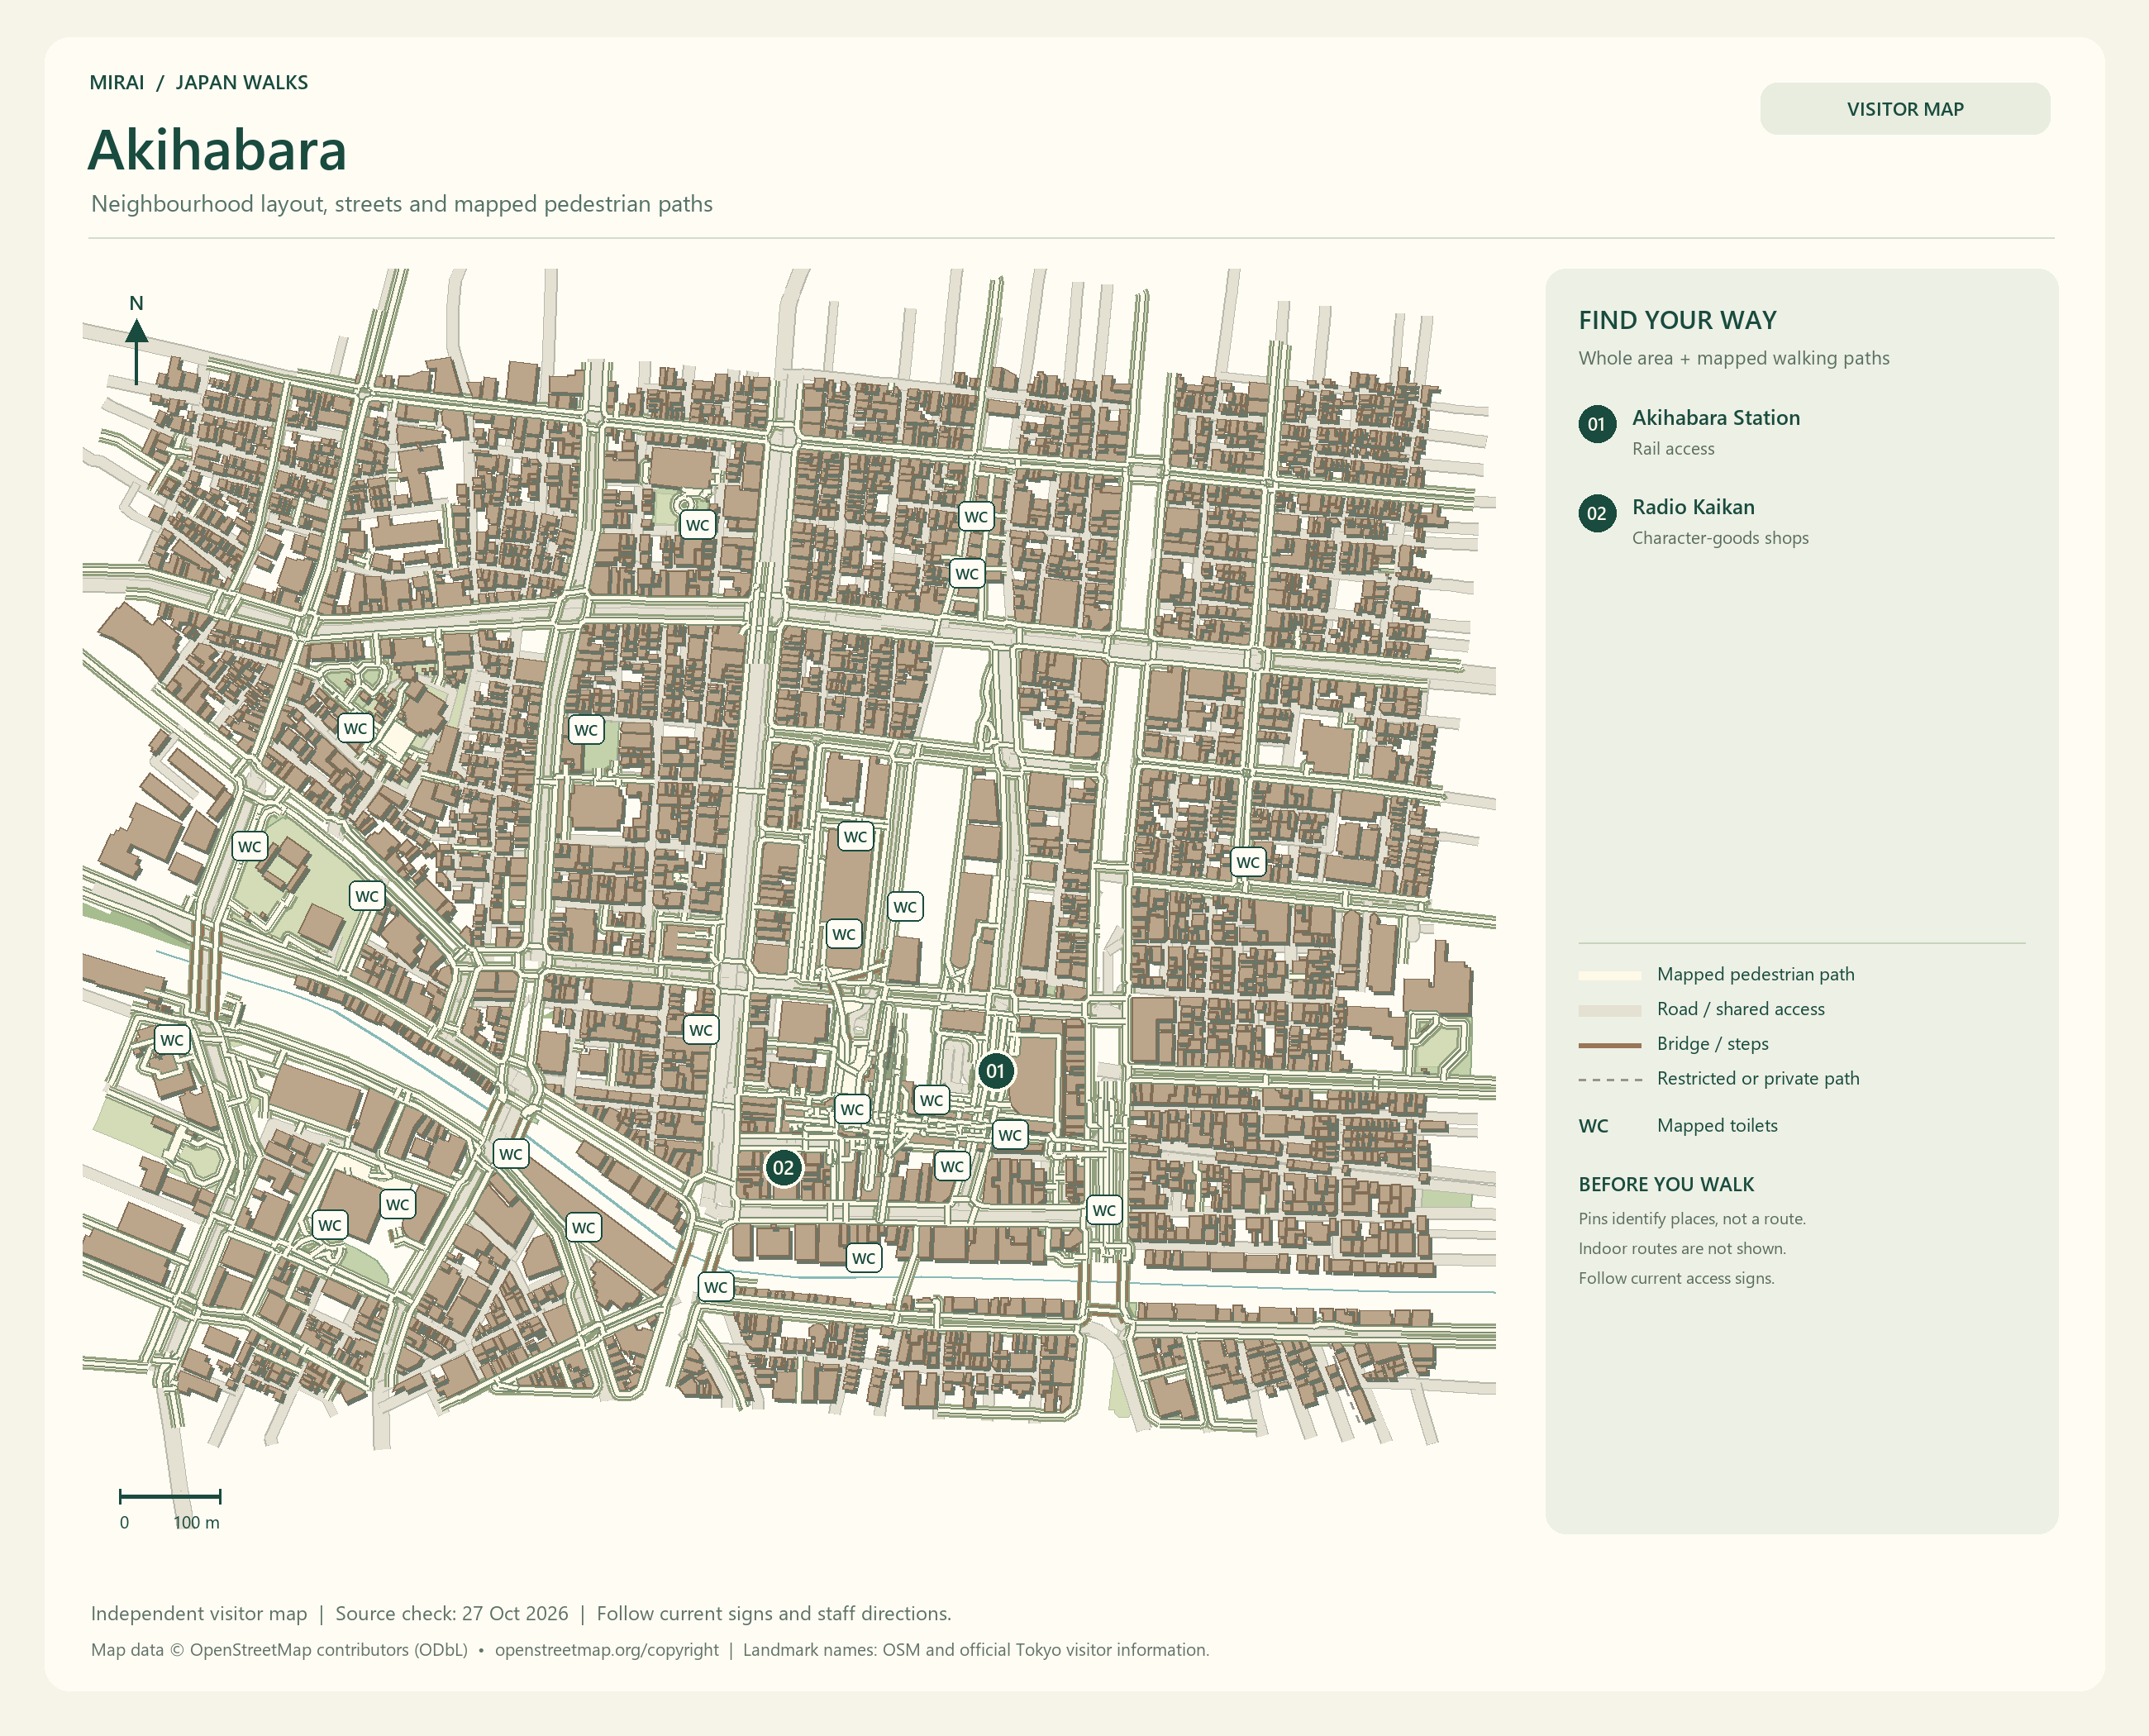Click the 'Mapped pedestrian path' legend label
Image resolution: width=2149 pixels, height=1736 pixels.
(1755, 974)
